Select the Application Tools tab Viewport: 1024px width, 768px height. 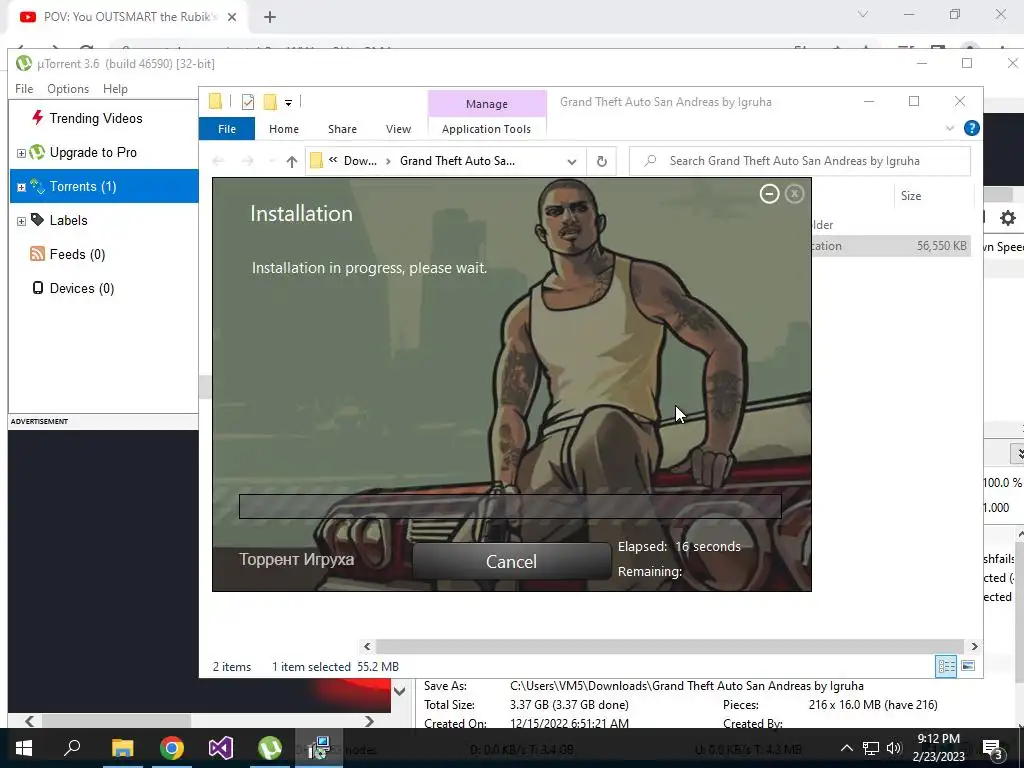(487, 129)
